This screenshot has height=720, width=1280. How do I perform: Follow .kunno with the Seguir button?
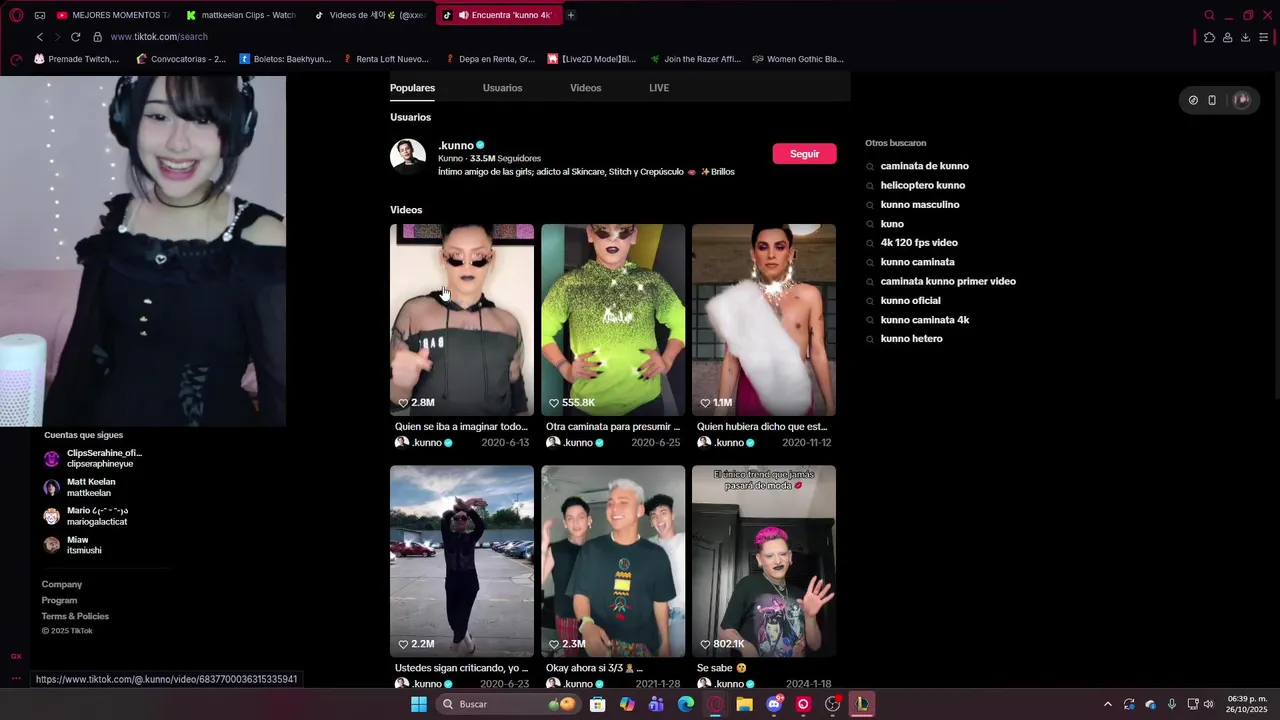click(804, 154)
